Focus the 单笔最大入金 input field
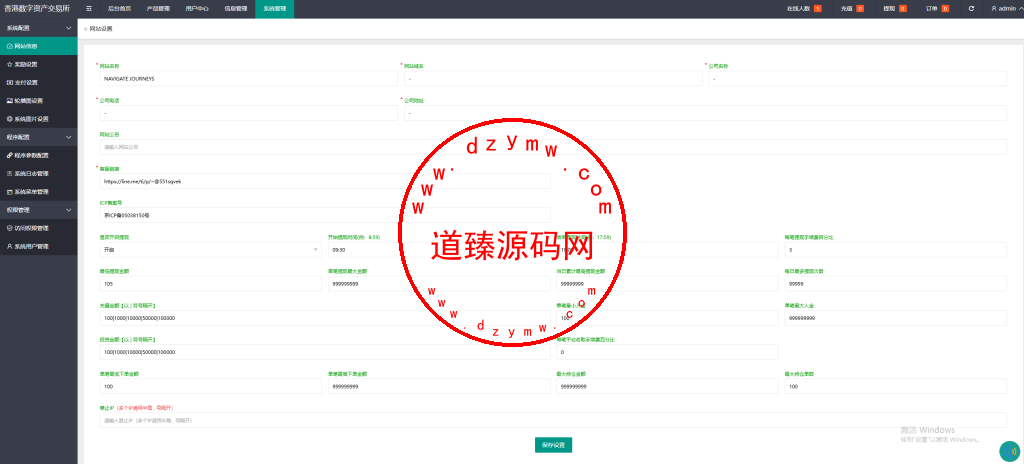Screen dimensions: 1024x464 coord(895,318)
